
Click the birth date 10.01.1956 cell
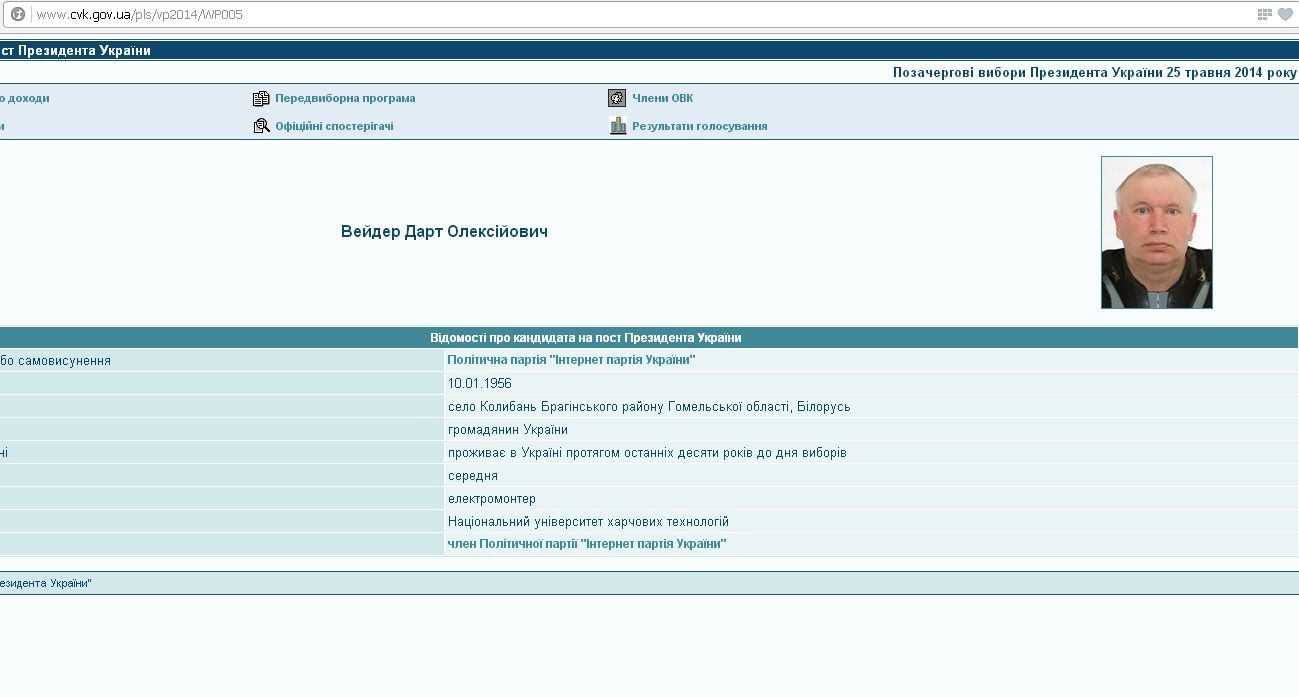point(479,383)
